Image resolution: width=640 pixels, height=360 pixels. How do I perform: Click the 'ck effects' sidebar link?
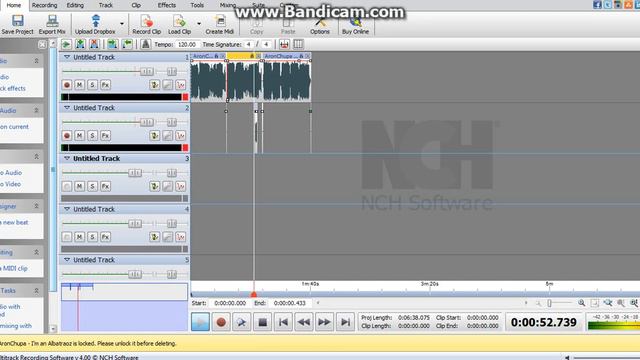(x=13, y=88)
